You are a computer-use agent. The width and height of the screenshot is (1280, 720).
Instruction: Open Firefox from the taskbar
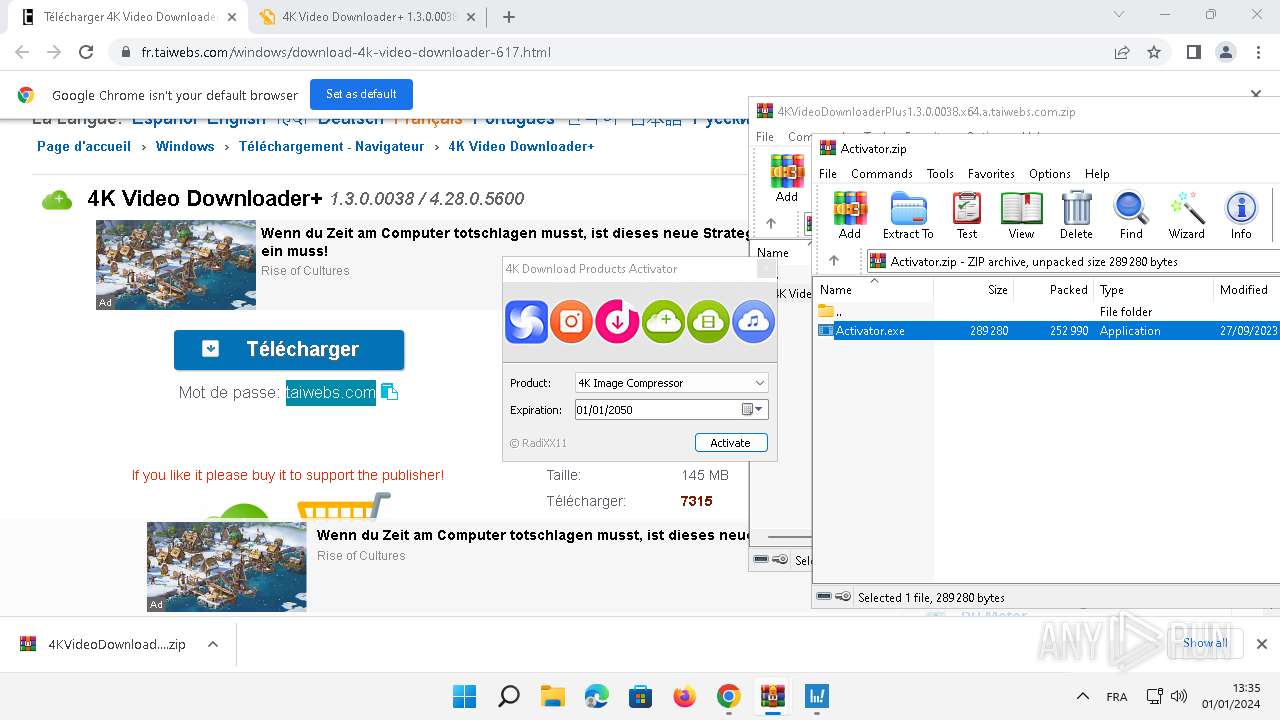pos(685,696)
